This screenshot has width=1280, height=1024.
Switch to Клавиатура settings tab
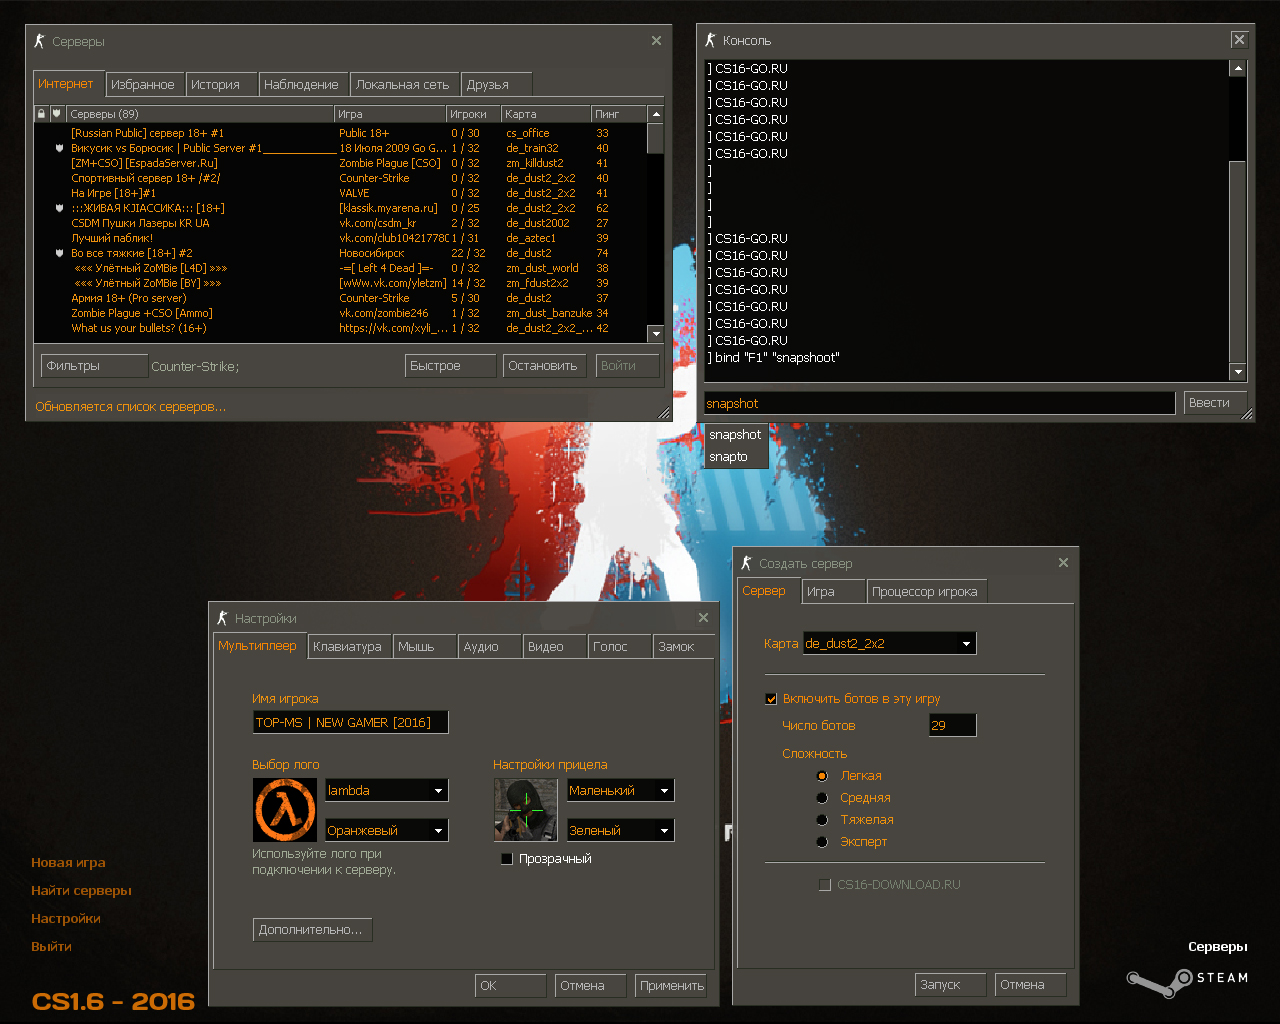[348, 647]
